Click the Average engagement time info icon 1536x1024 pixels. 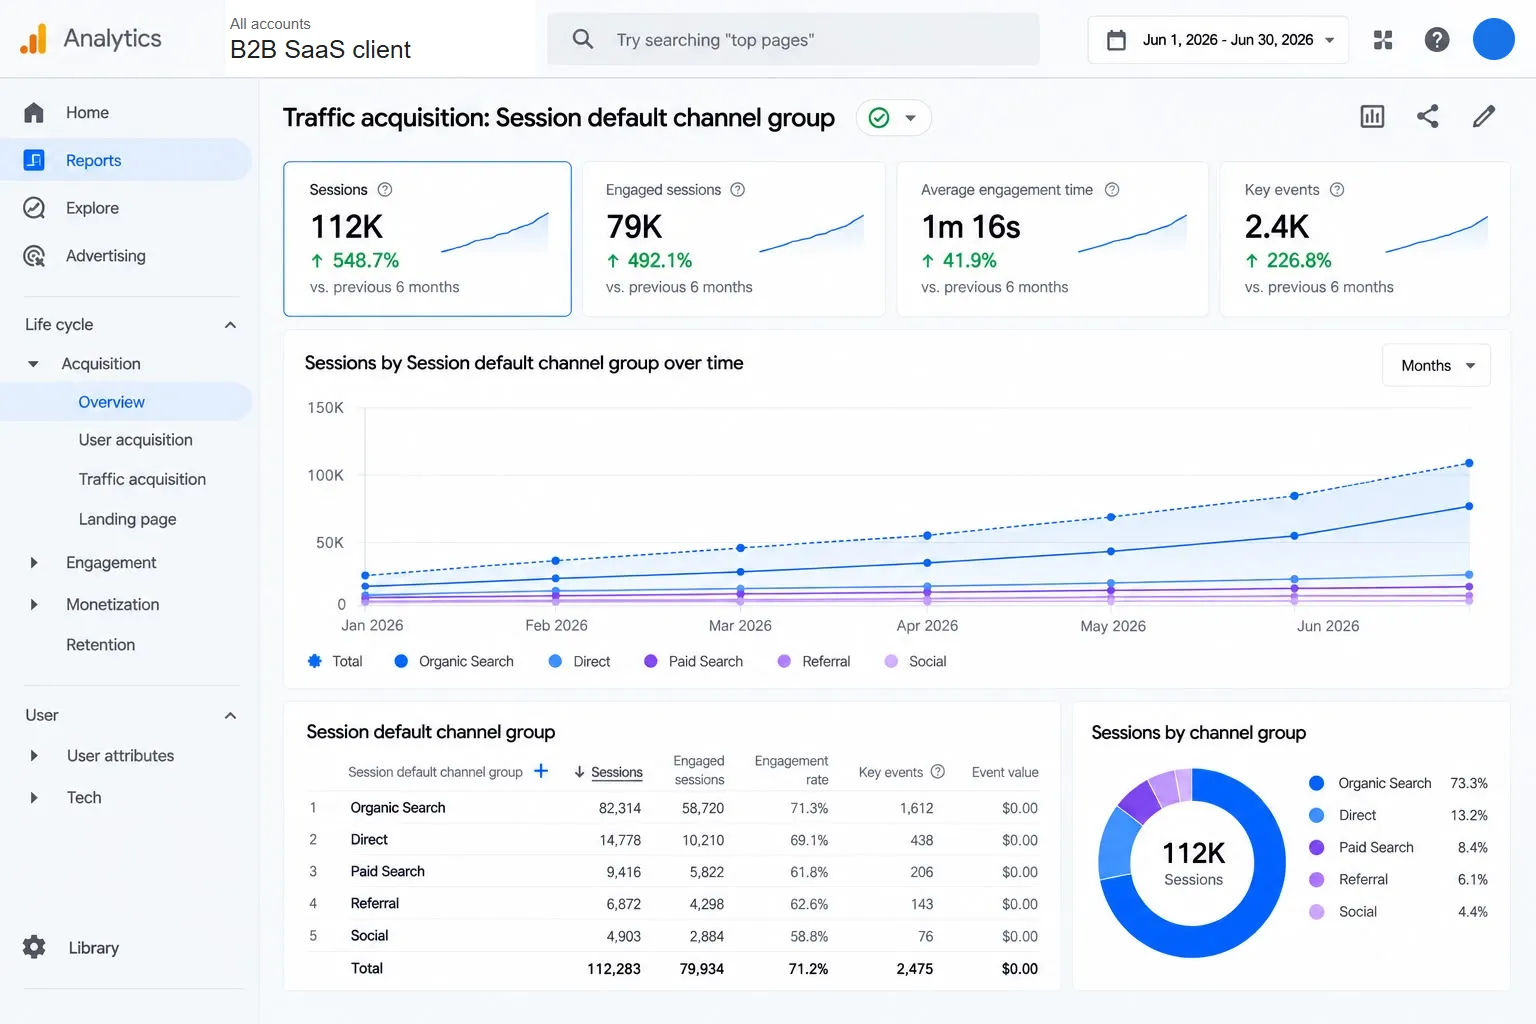(x=1112, y=190)
